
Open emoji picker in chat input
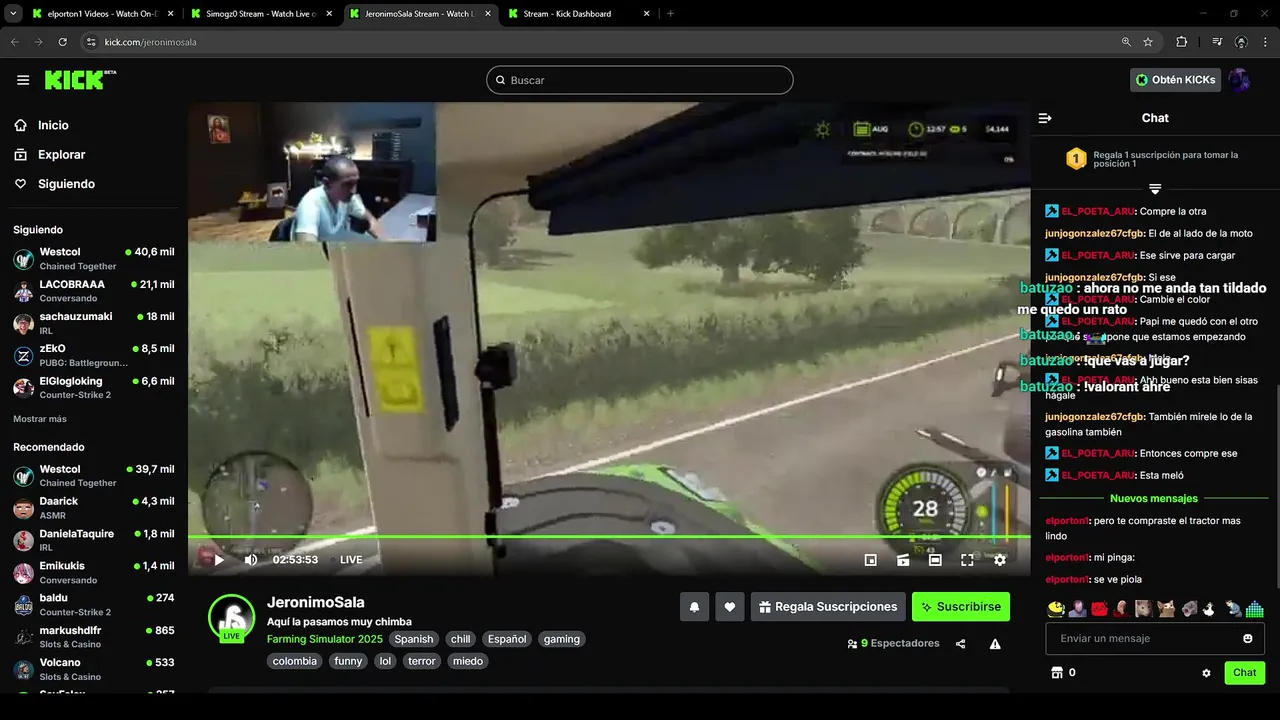pyautogui.click(x=1248, y=638)
